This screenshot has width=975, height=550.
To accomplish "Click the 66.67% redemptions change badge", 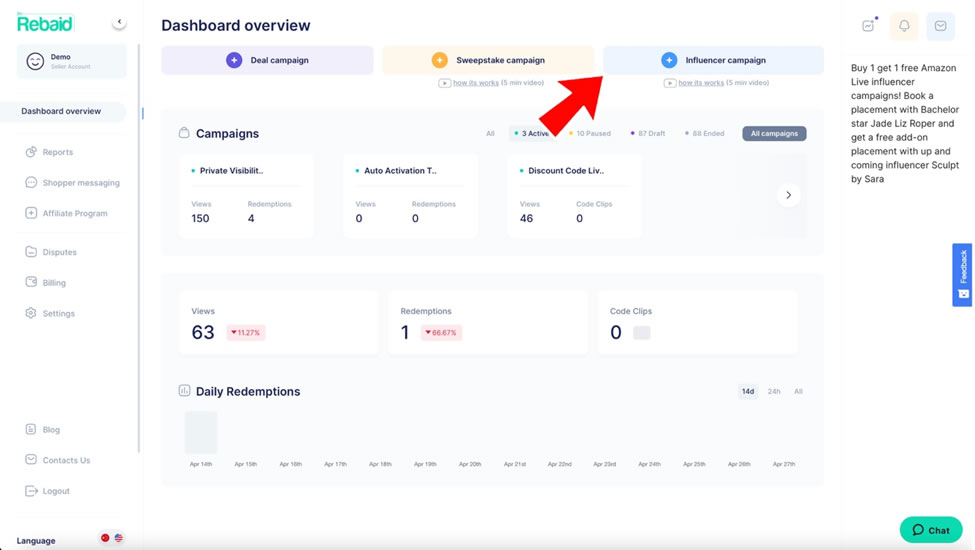I will tap(441, 332).
